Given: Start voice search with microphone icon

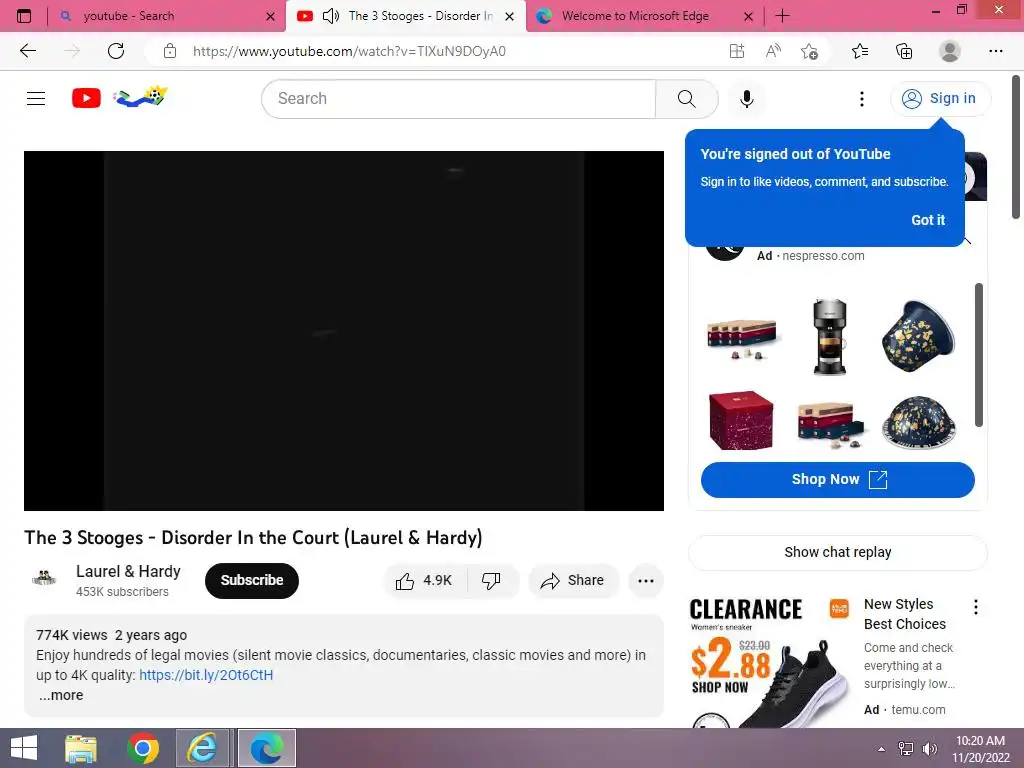Looking at the screenshot, I should click(x=746, y=99).
